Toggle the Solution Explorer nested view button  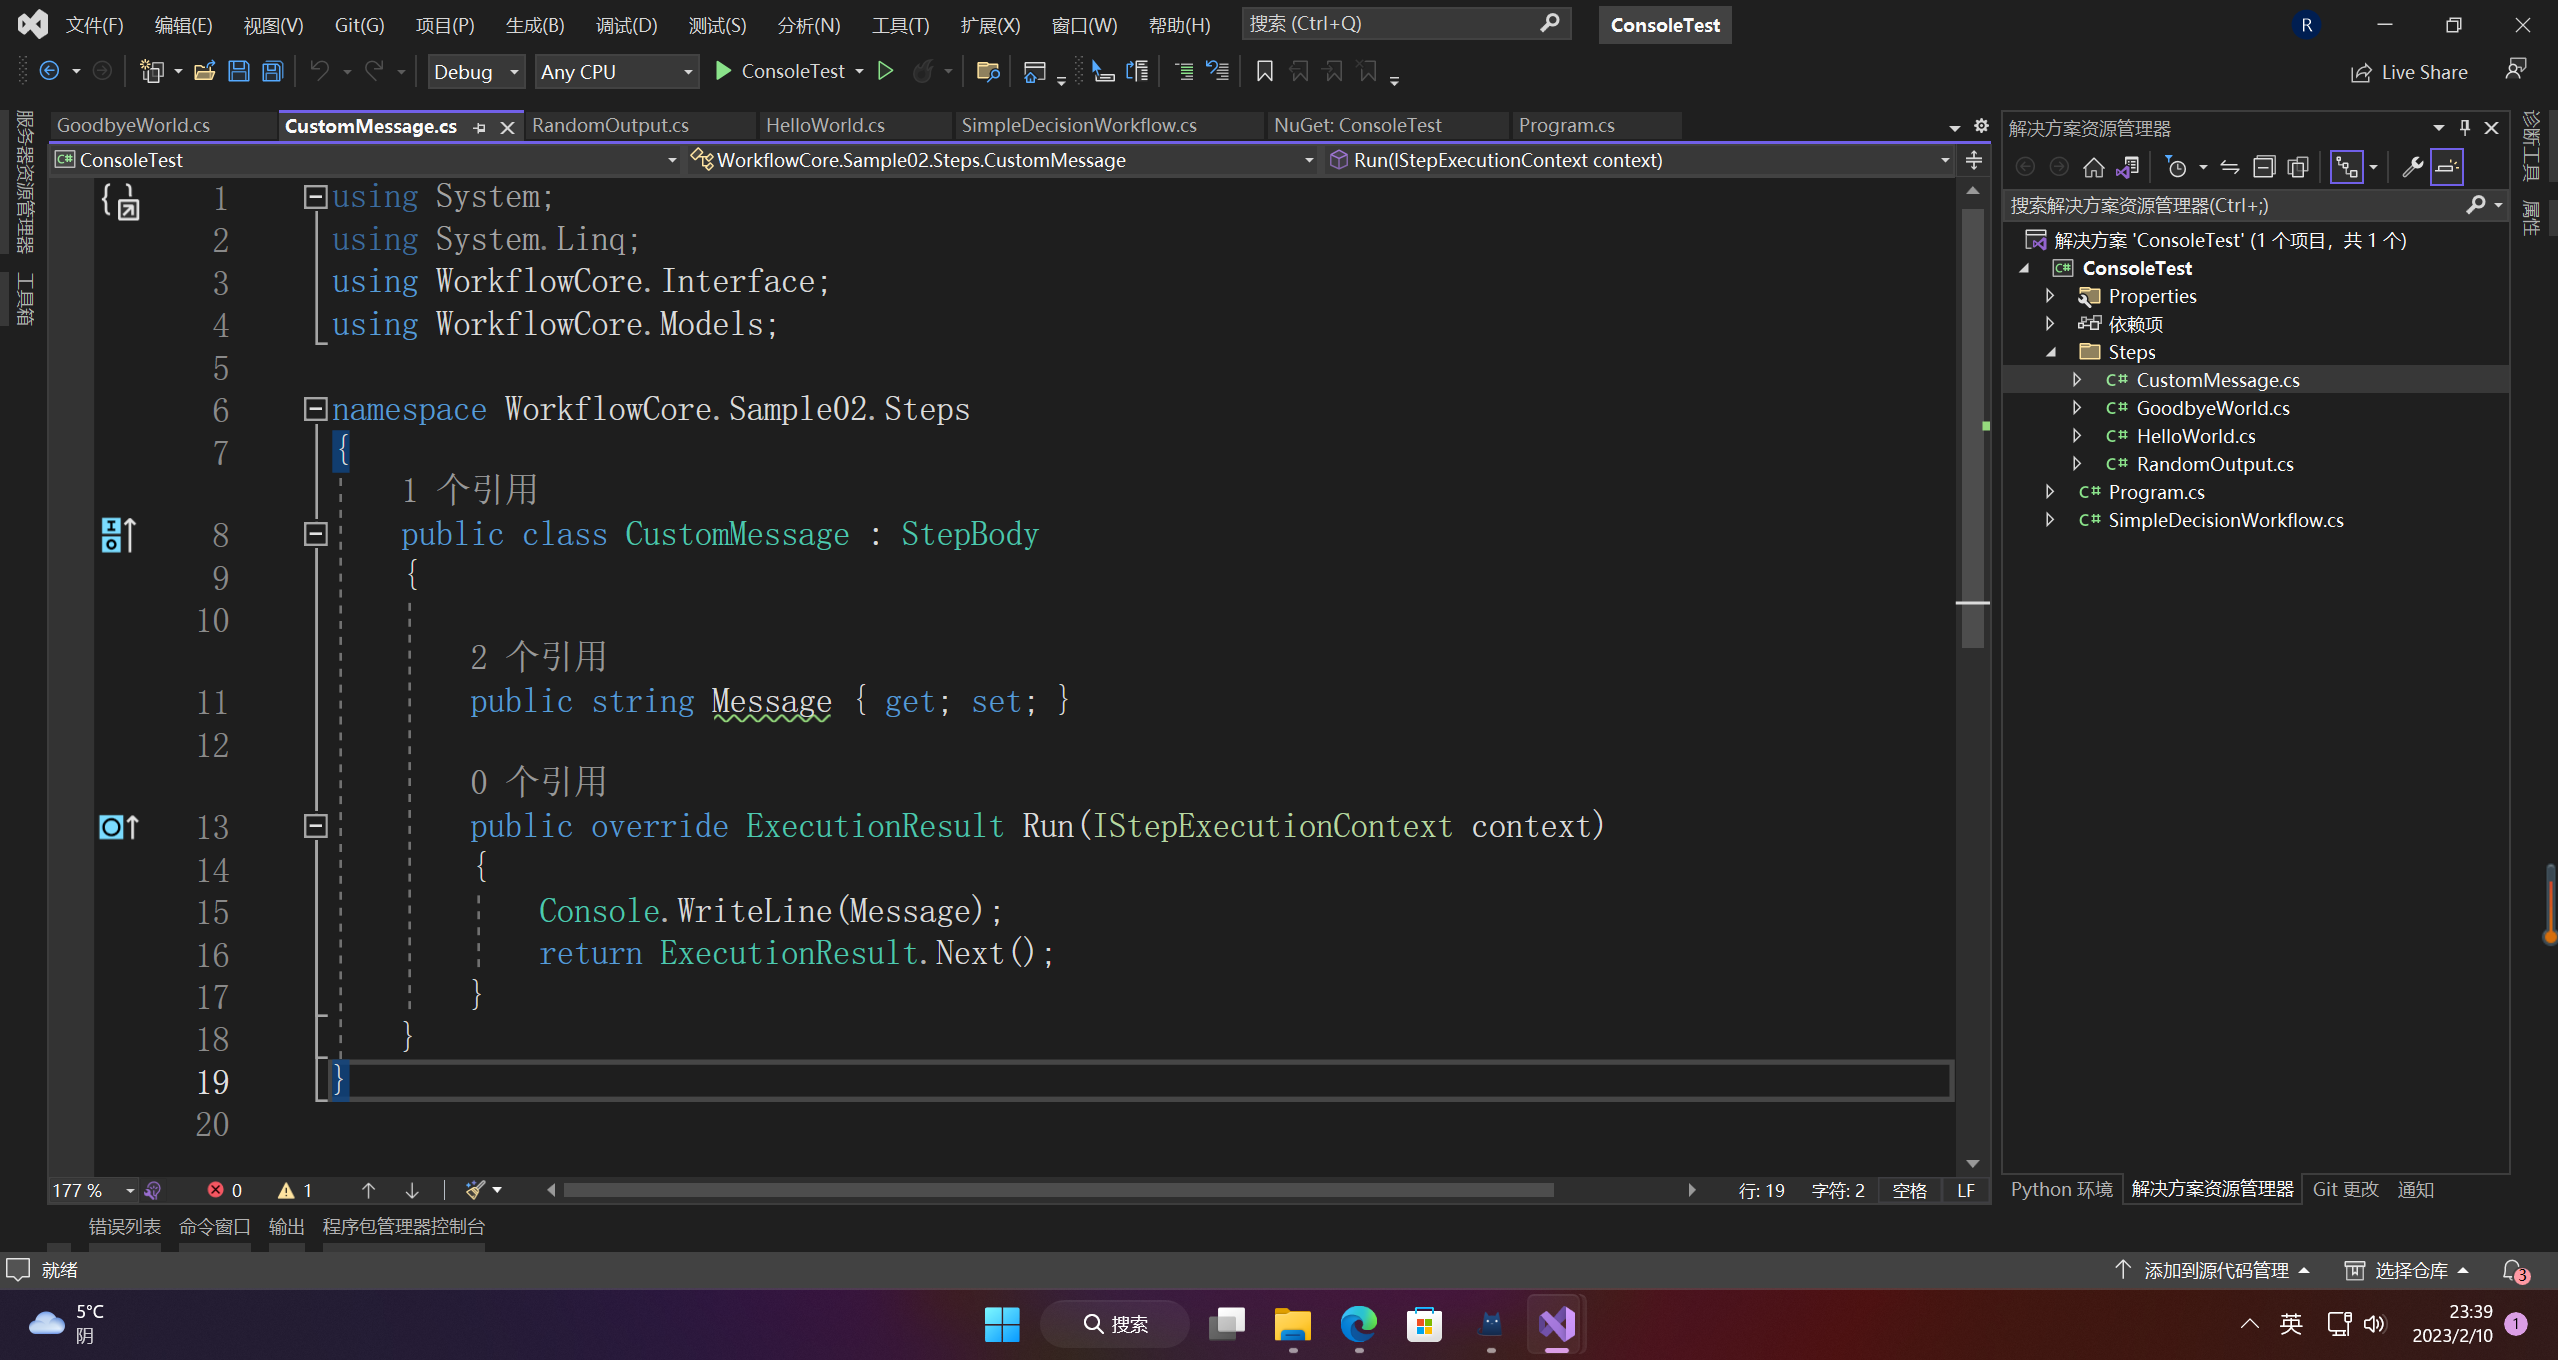[2346, 167]
